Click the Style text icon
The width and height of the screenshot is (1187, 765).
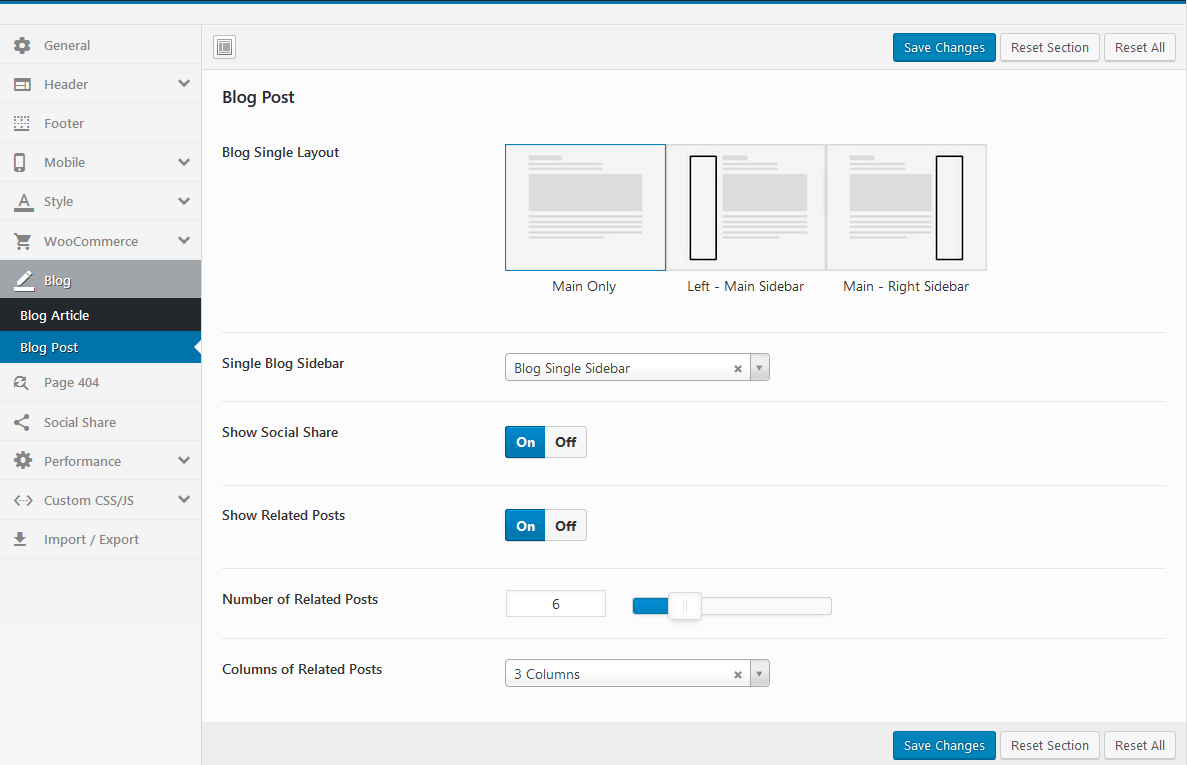[23, 202]
